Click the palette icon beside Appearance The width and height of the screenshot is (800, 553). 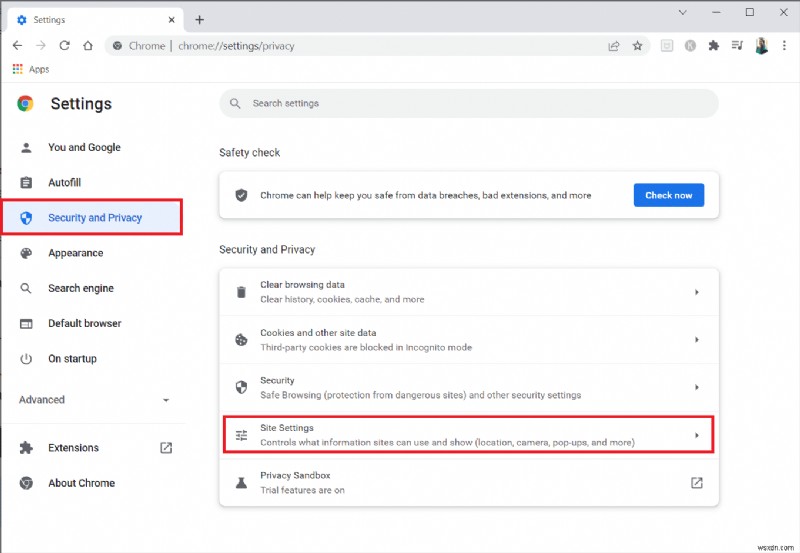click(26, 253)
